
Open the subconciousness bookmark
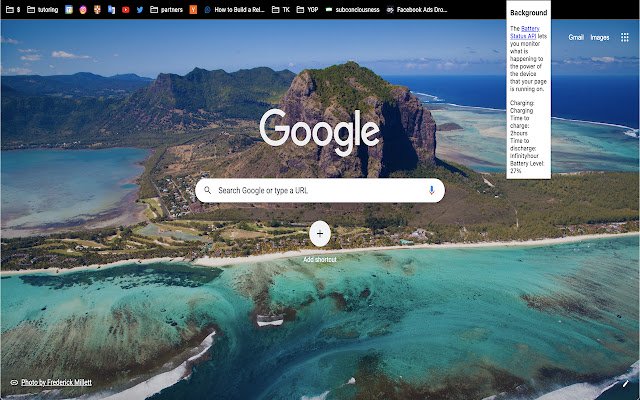pyautogui.click(x=353, y=10)
